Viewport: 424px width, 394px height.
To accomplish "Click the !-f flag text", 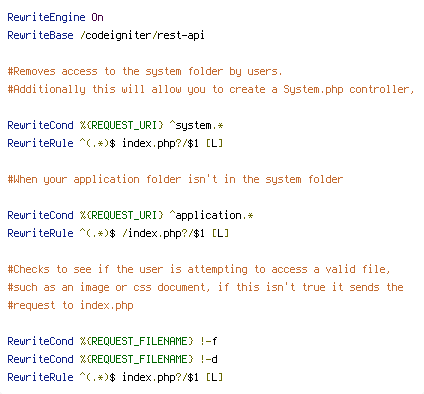I will (209, 341).
